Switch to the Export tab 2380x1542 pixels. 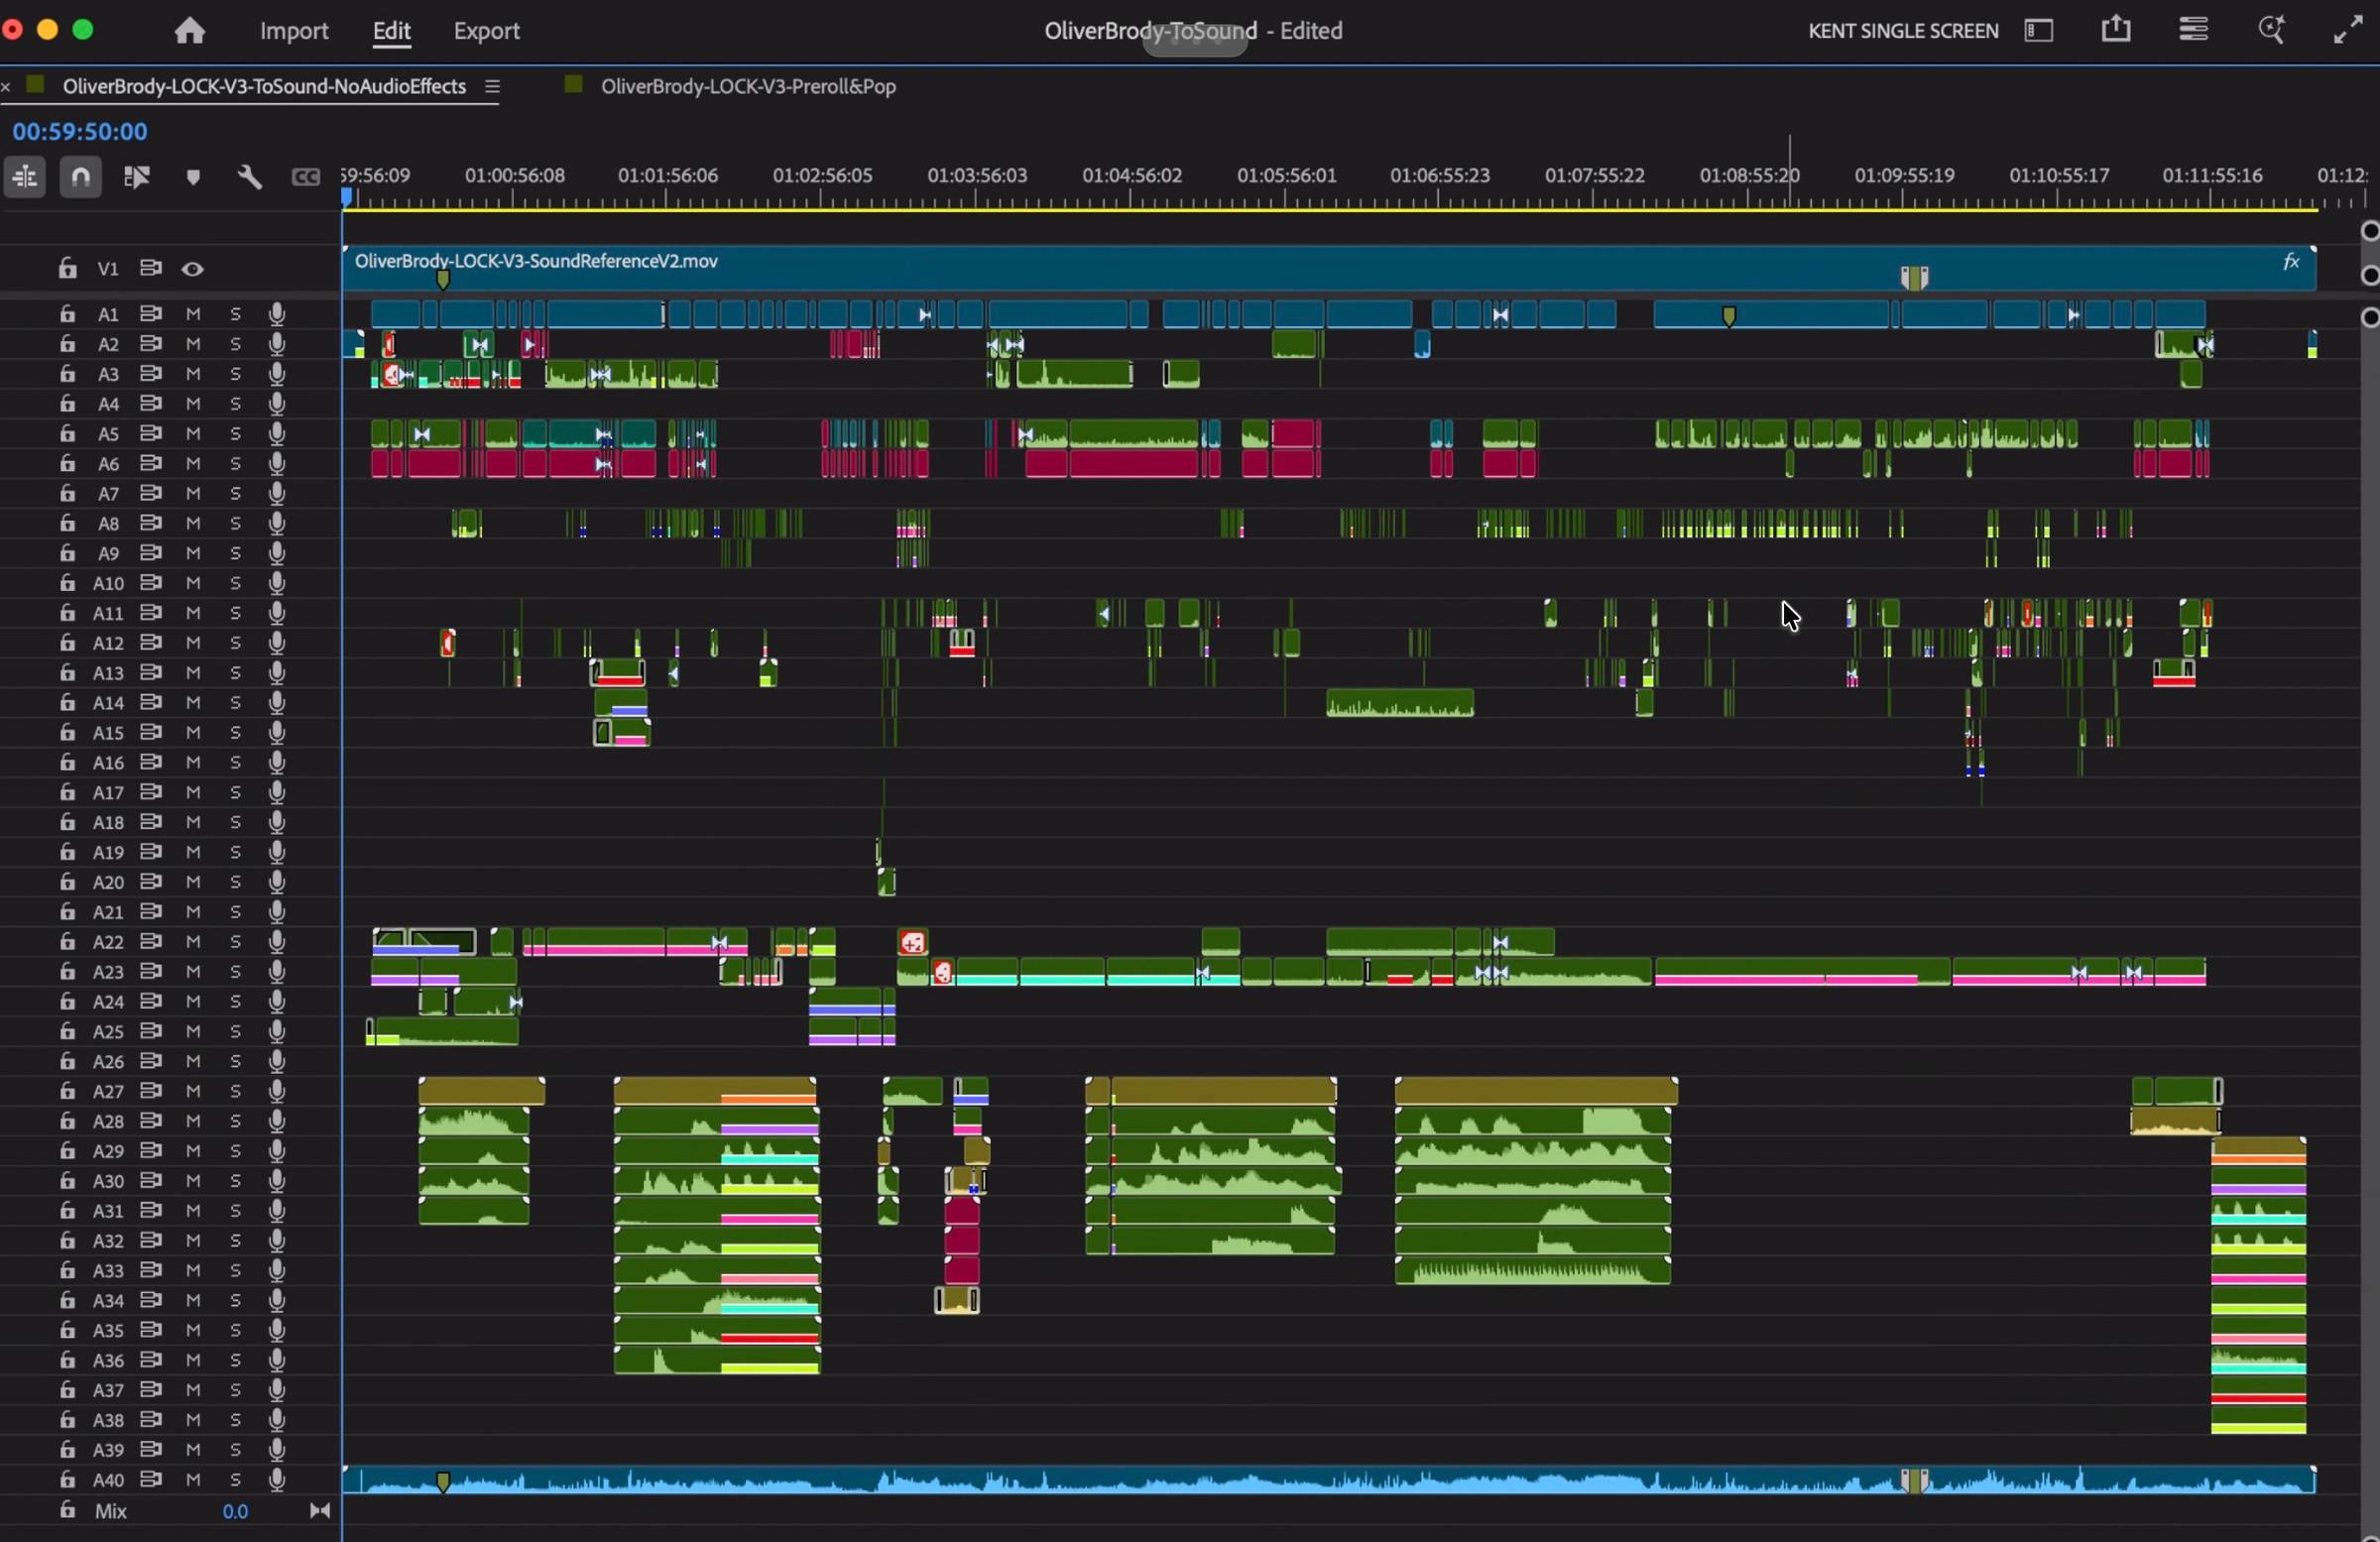click(486, 31)
